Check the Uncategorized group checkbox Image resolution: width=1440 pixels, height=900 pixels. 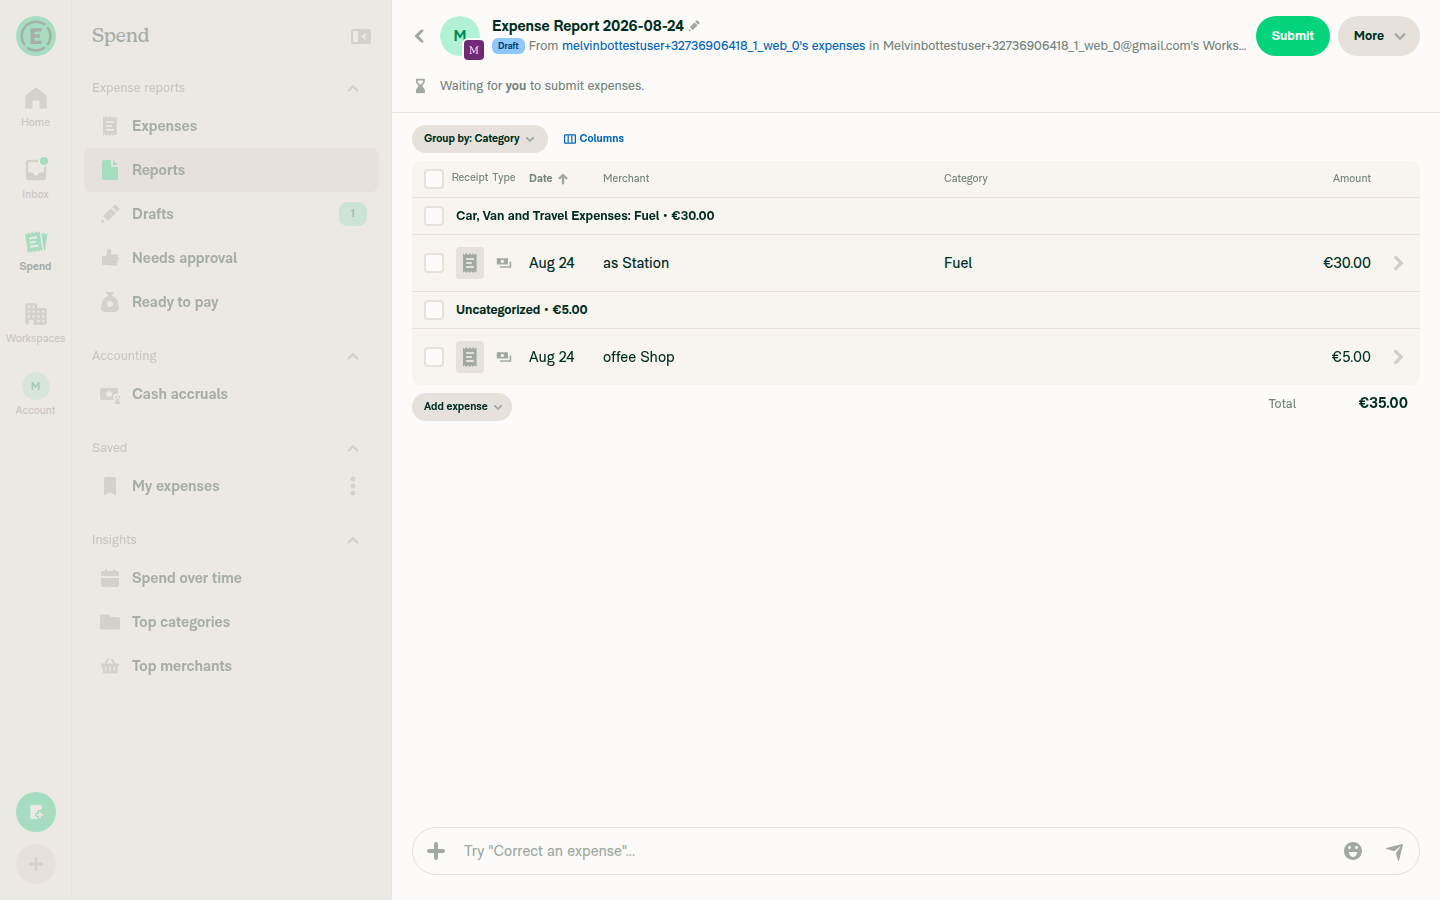[x=434, y=310]
